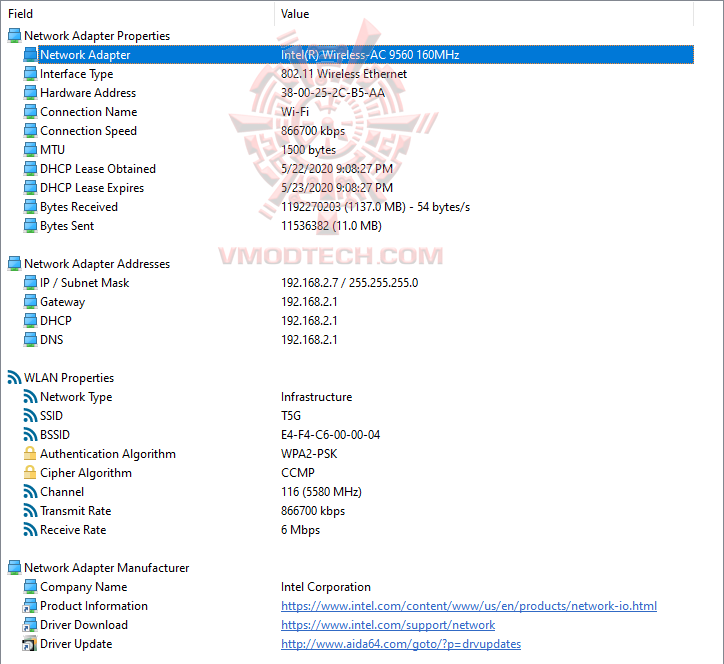724x664 pixels.
Task: Click the Bytes Received row icon
Action: click(30, 206)
